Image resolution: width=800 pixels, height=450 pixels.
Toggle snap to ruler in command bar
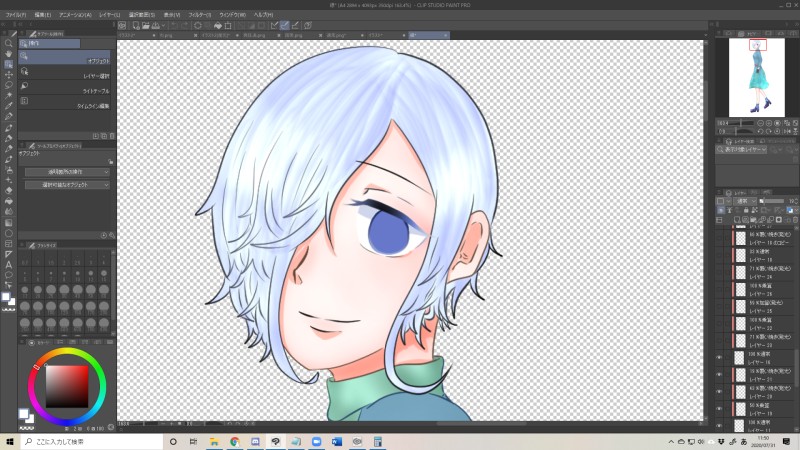click(x=274, y=25)
